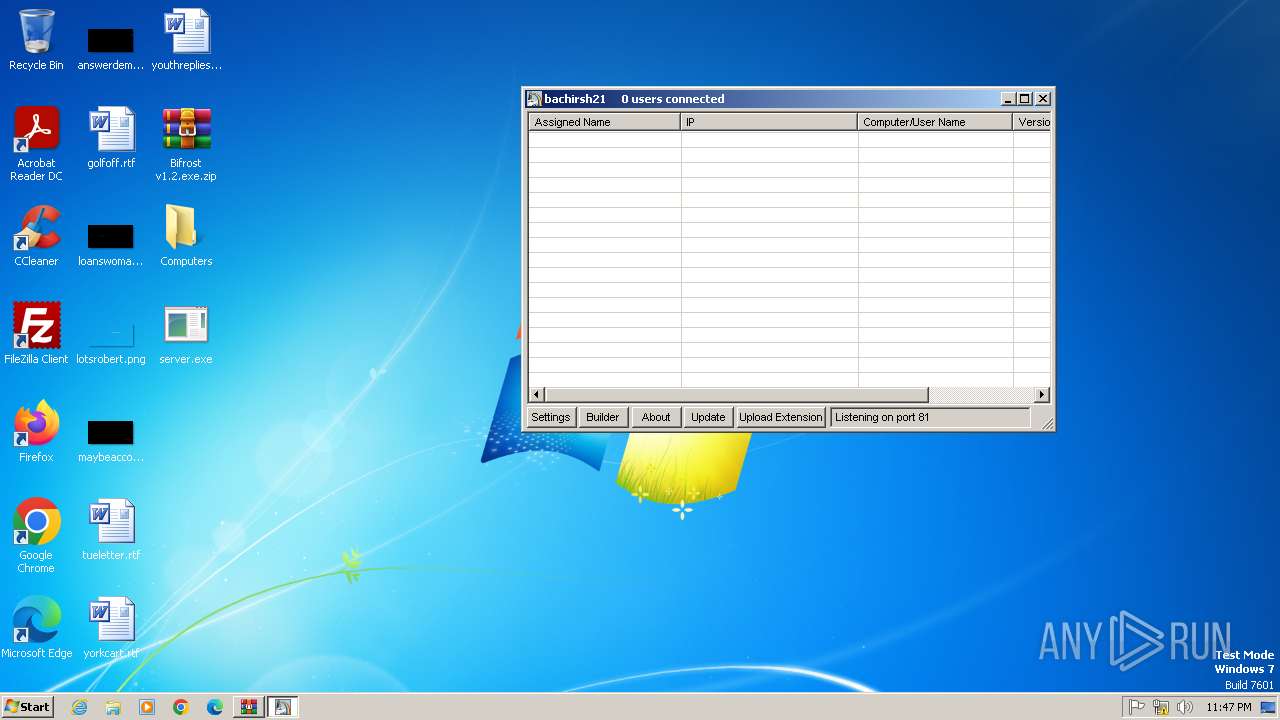Open media player taskbar icon

click(147, 707)
